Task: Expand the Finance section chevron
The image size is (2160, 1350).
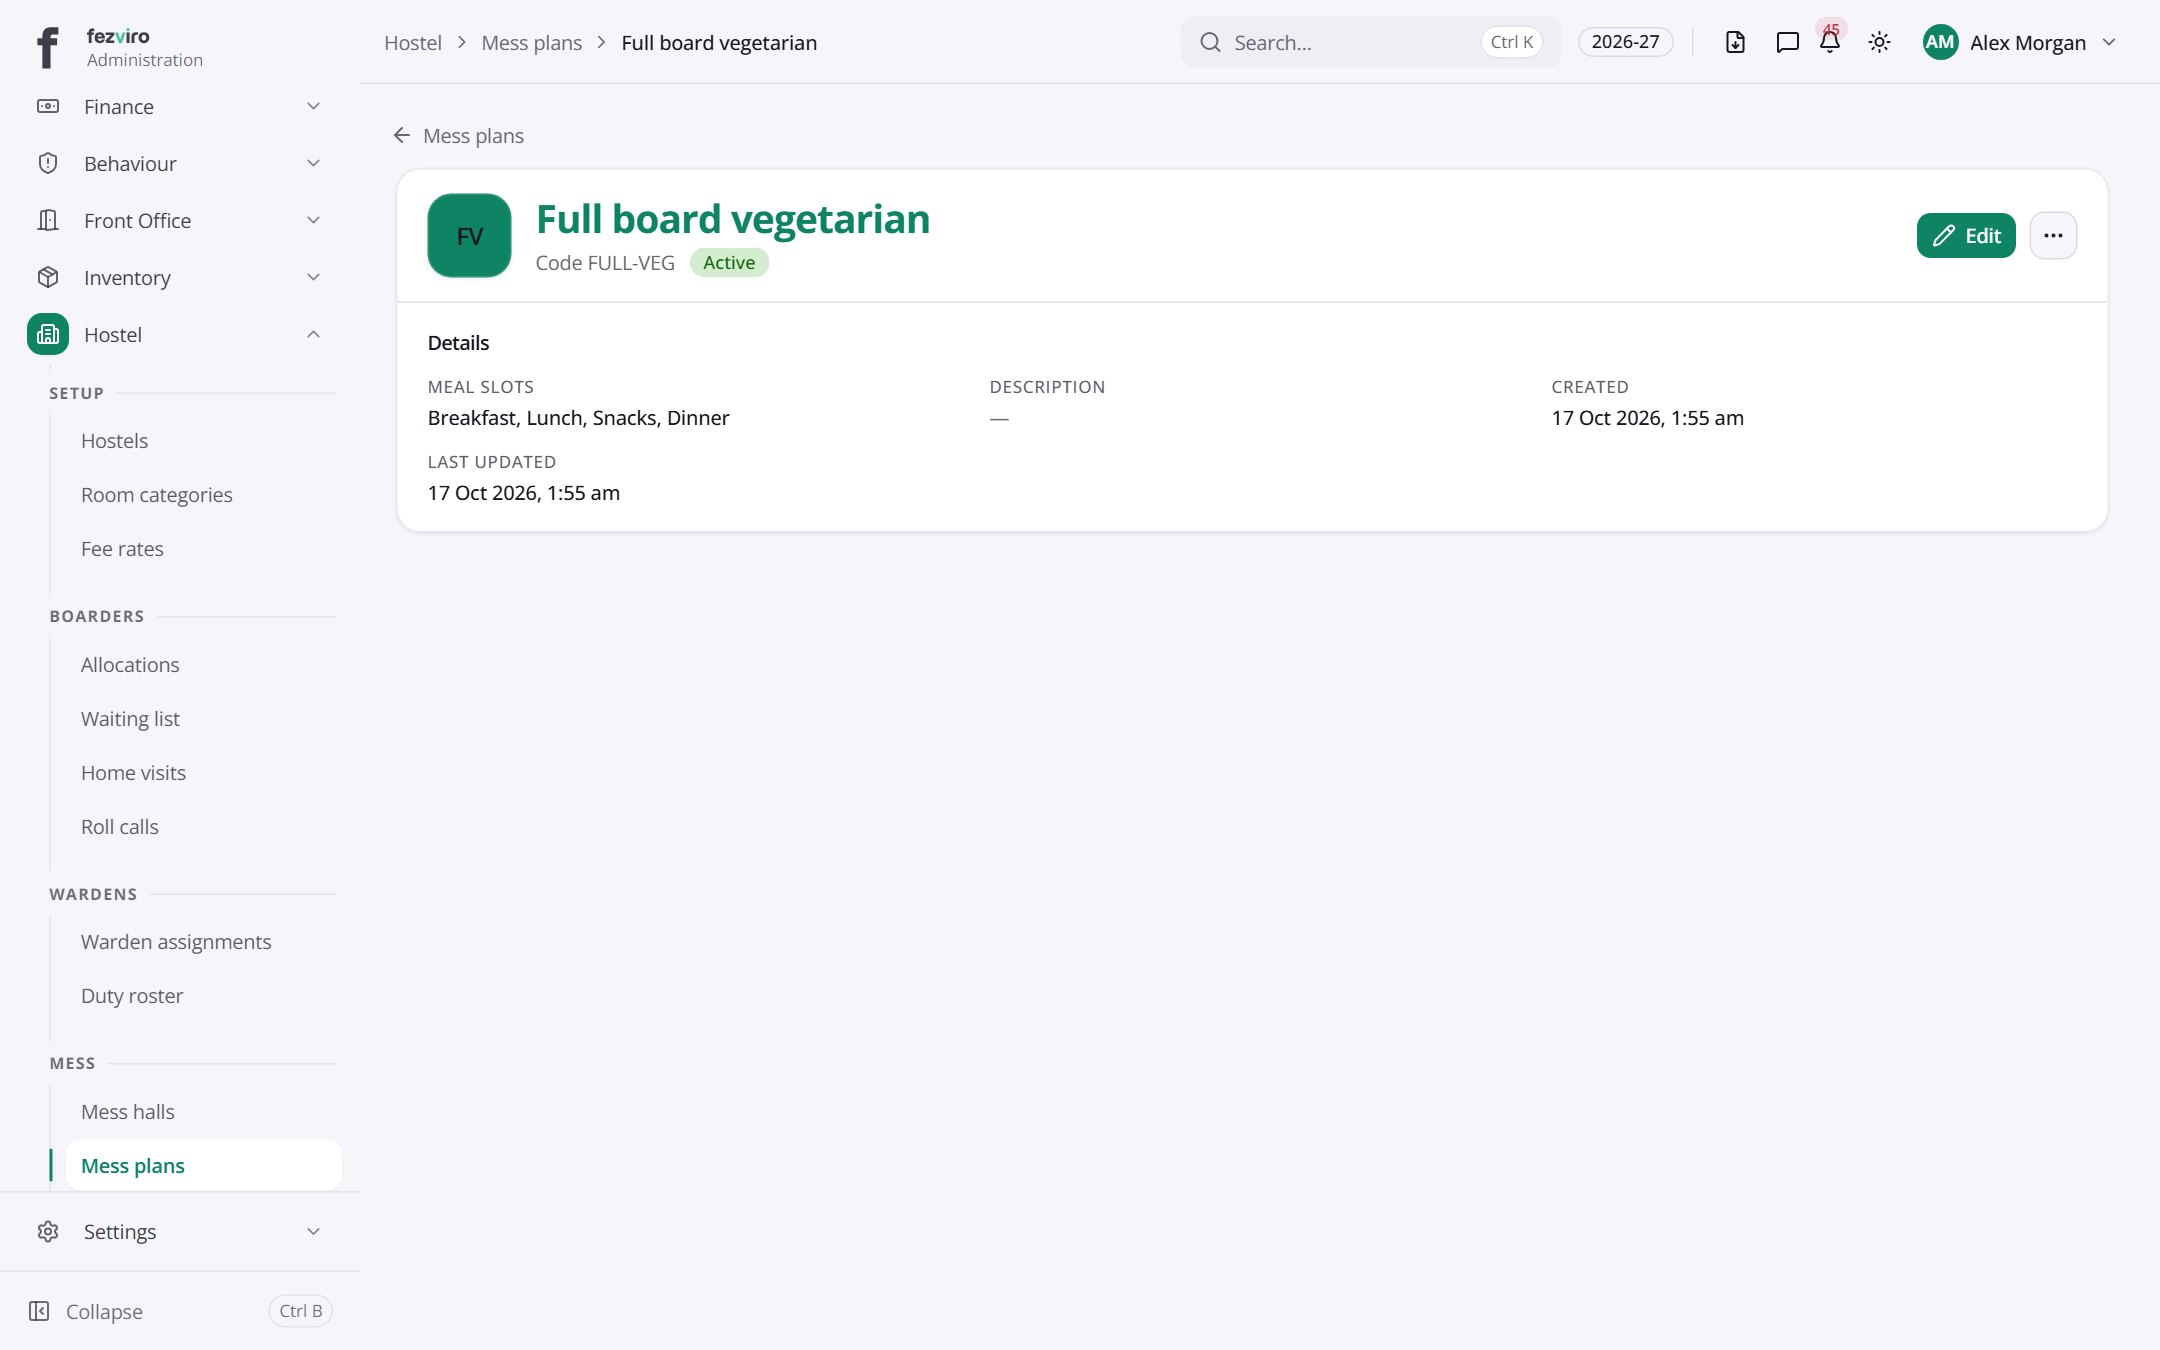Action: coord(313,106)
